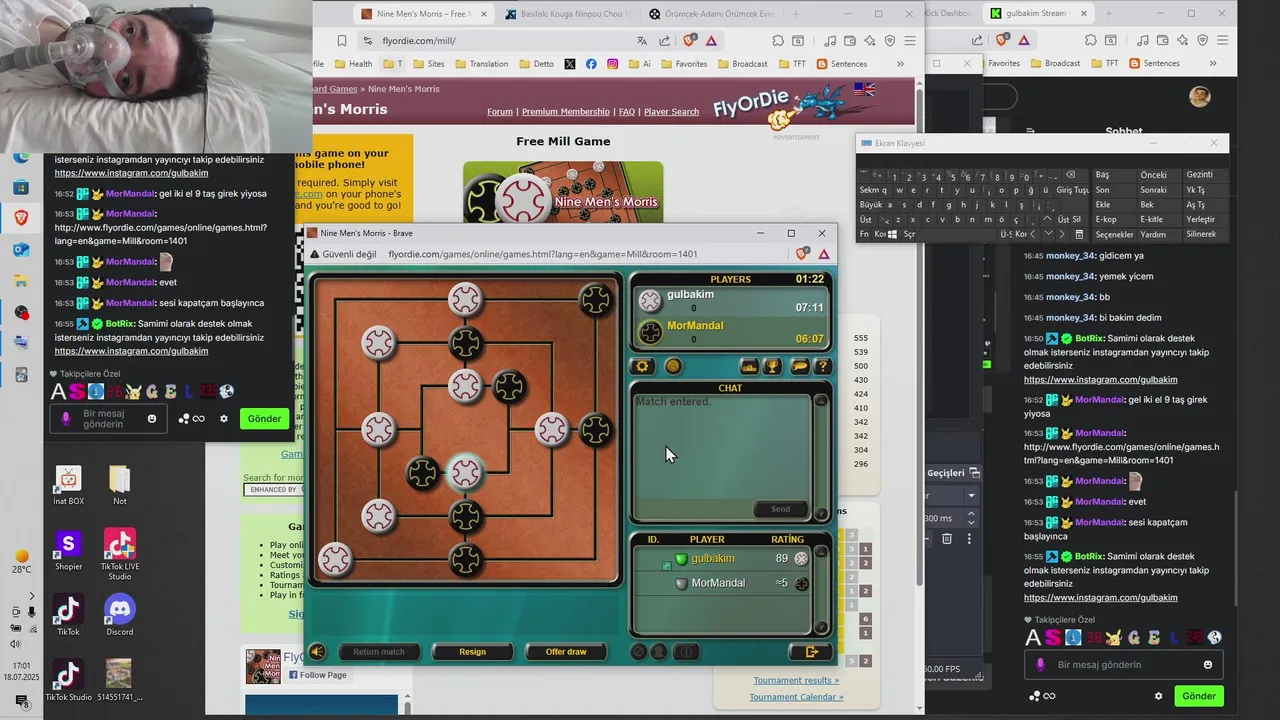
Task: Open the Instagram bookmark icon
Action: pyautogui.click(x=613, y=64)
